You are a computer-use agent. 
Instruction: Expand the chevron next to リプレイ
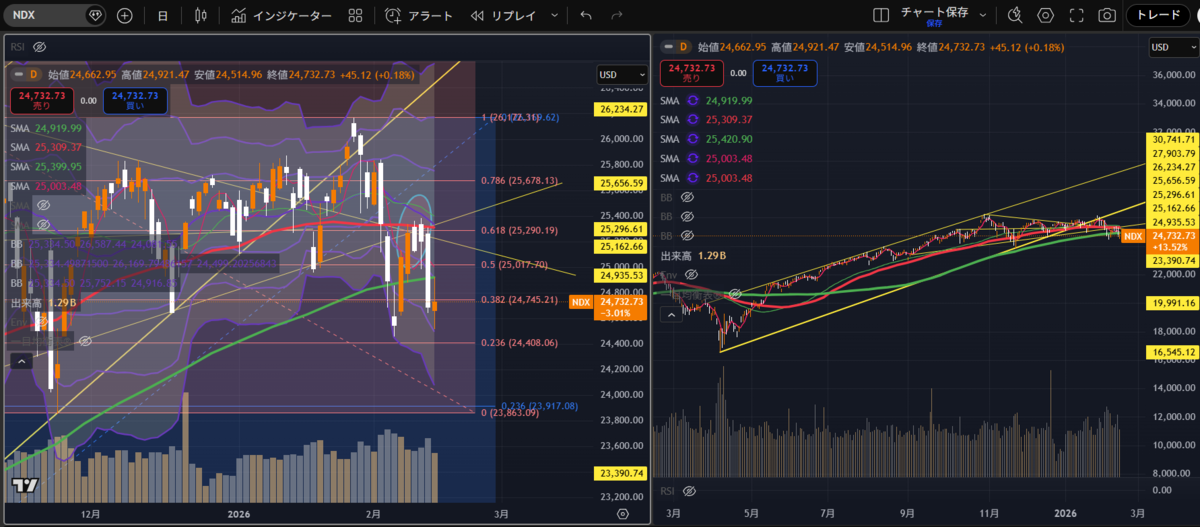(x=554, y=16)
